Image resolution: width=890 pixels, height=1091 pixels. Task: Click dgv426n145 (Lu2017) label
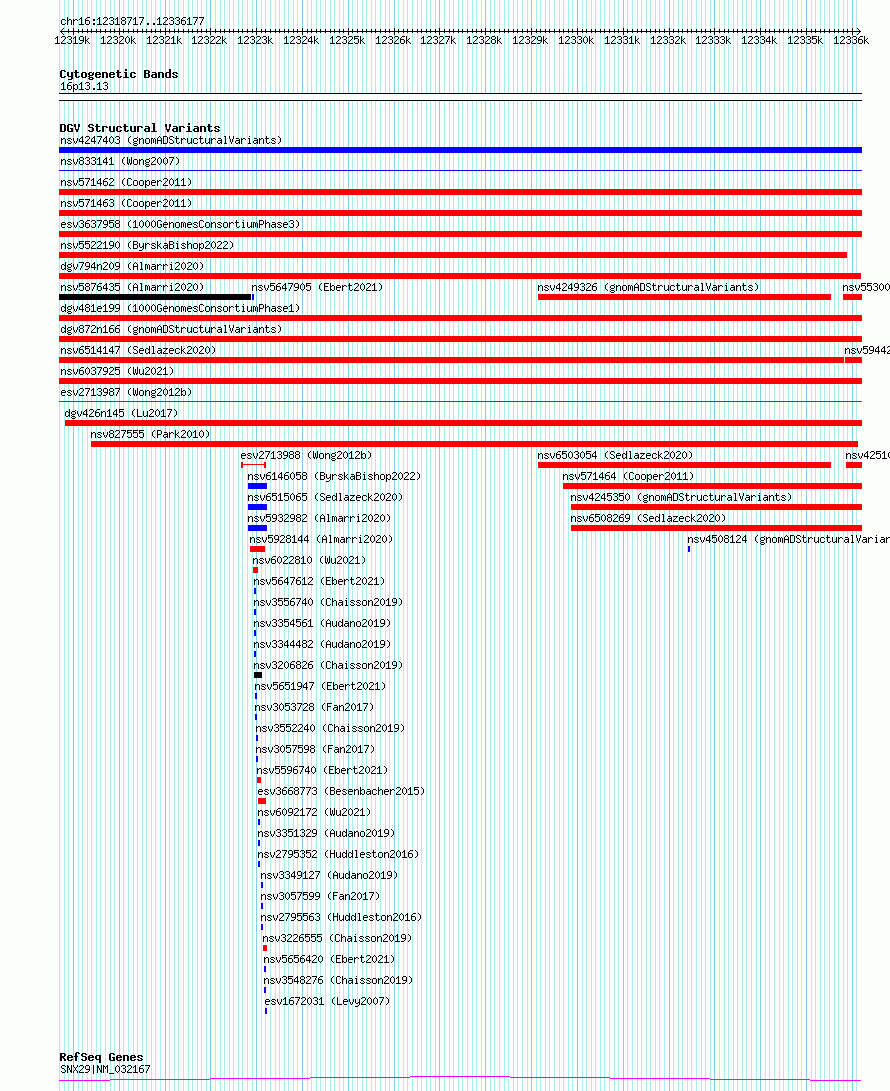[121, 413]
